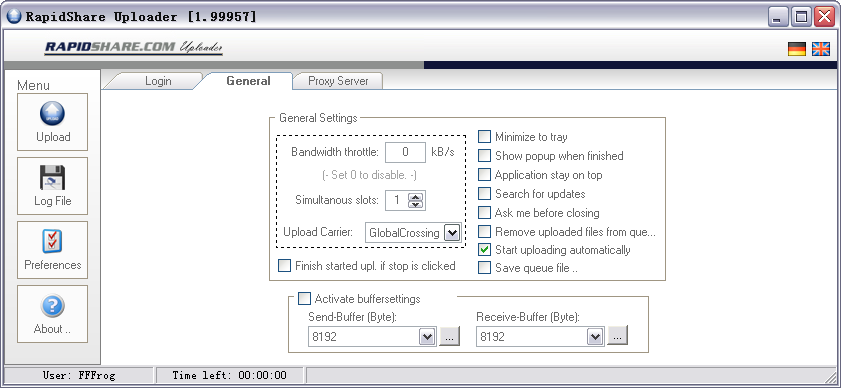Image resolution: width=841 pixels, height=388 pixels.
Task: Click the application icon in title bar
Action: (14, 17)
